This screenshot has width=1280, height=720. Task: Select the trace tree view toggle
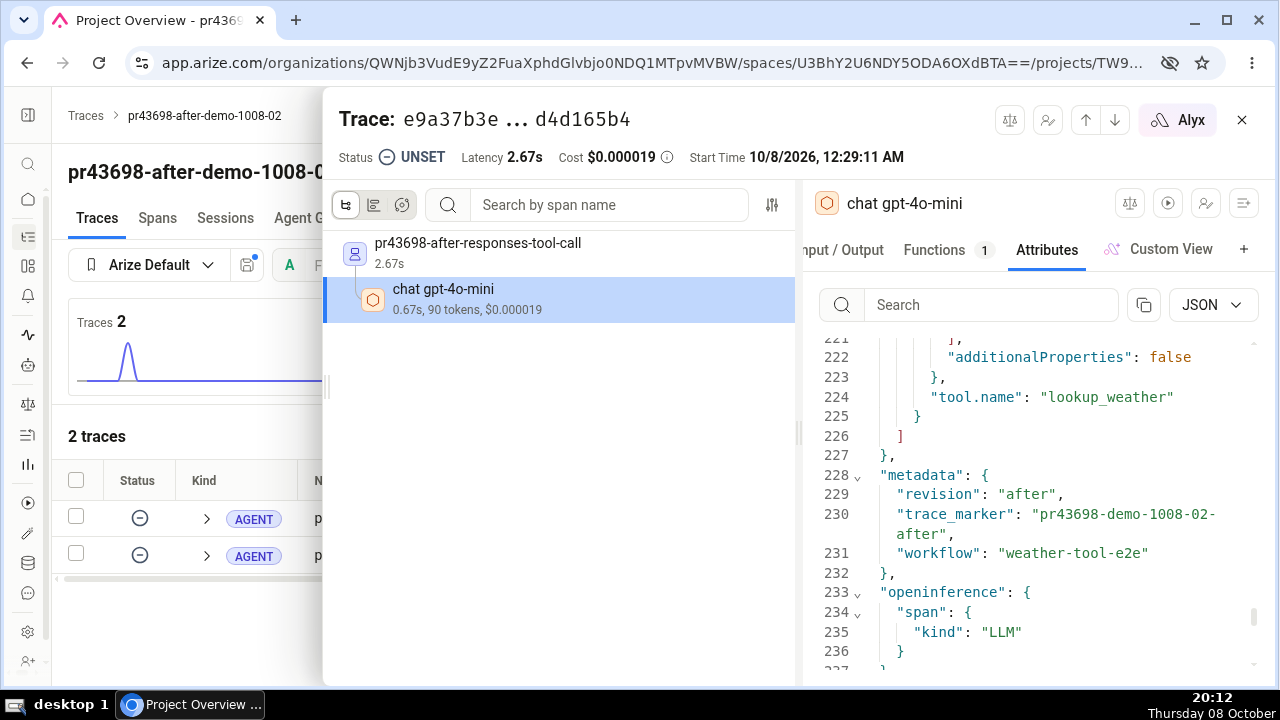(346, 205)
